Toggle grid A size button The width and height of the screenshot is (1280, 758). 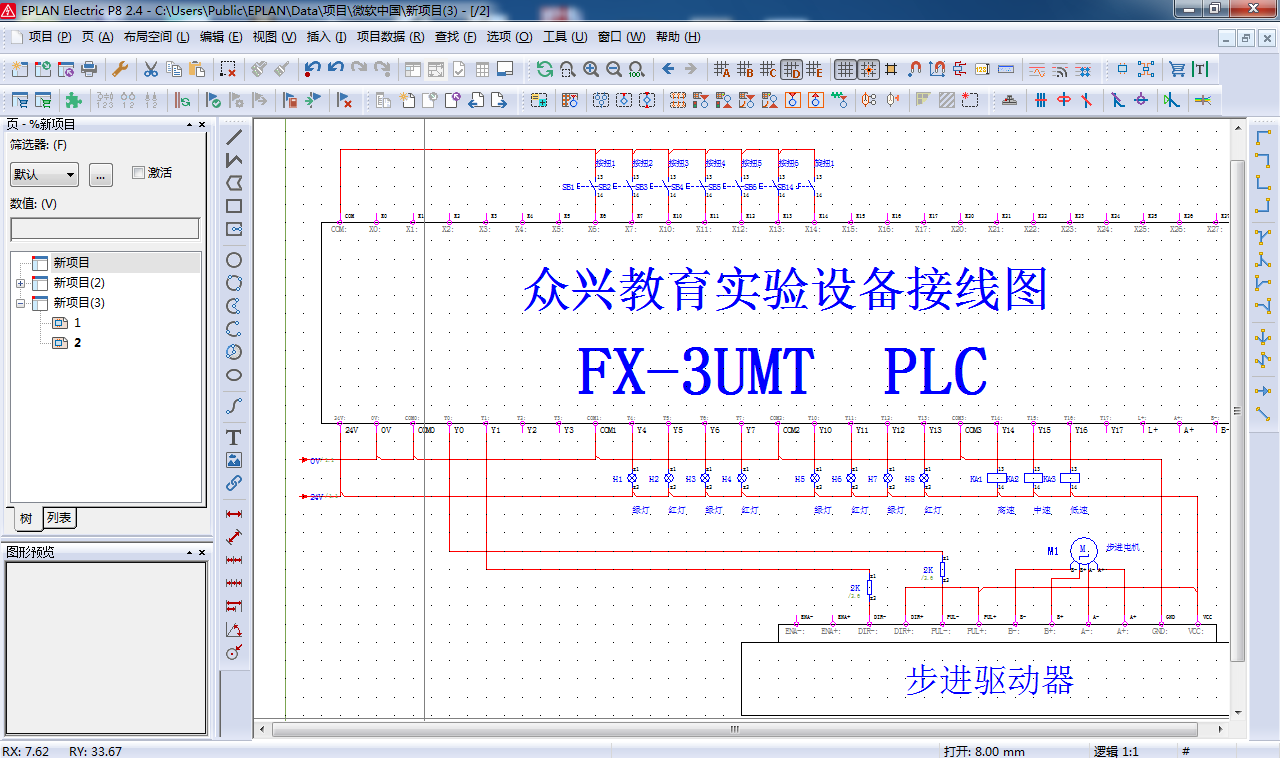[x=722, y=69]
